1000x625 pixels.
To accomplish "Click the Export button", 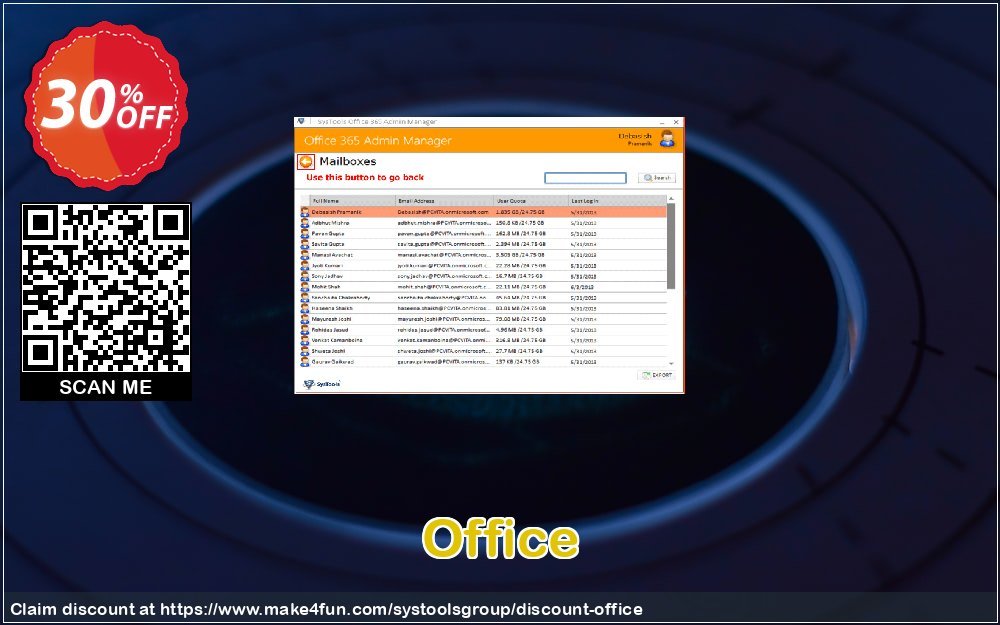I will 656,375.
